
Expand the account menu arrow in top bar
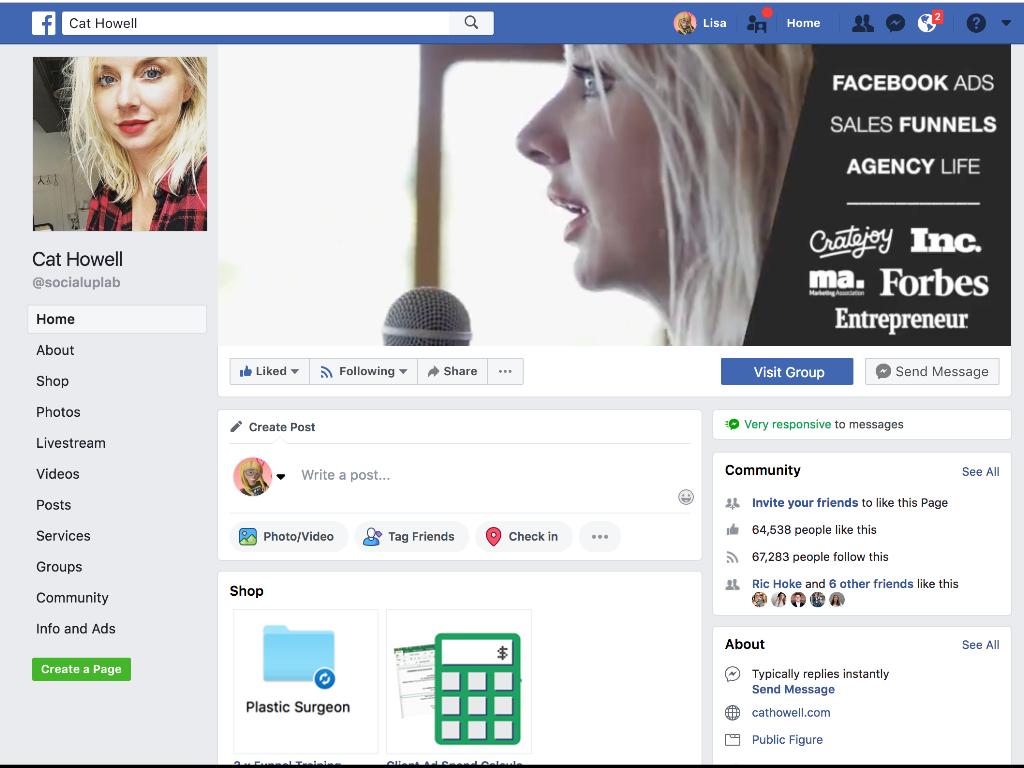[x=1006, y=23]
